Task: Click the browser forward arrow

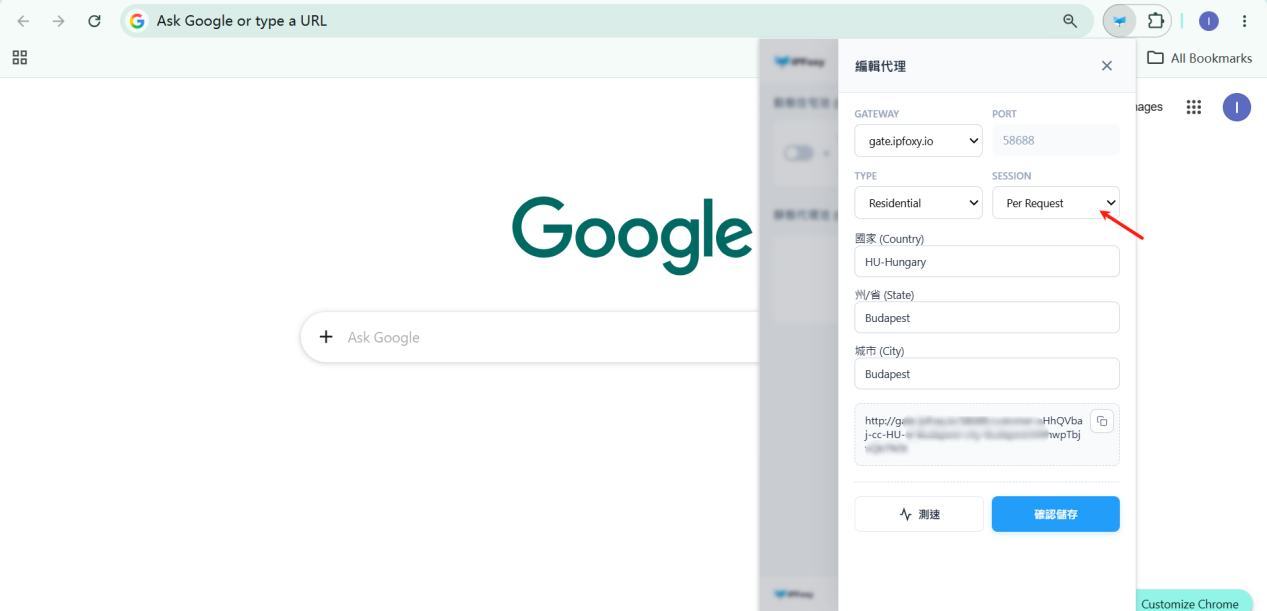Action: [x=59, y=21]
